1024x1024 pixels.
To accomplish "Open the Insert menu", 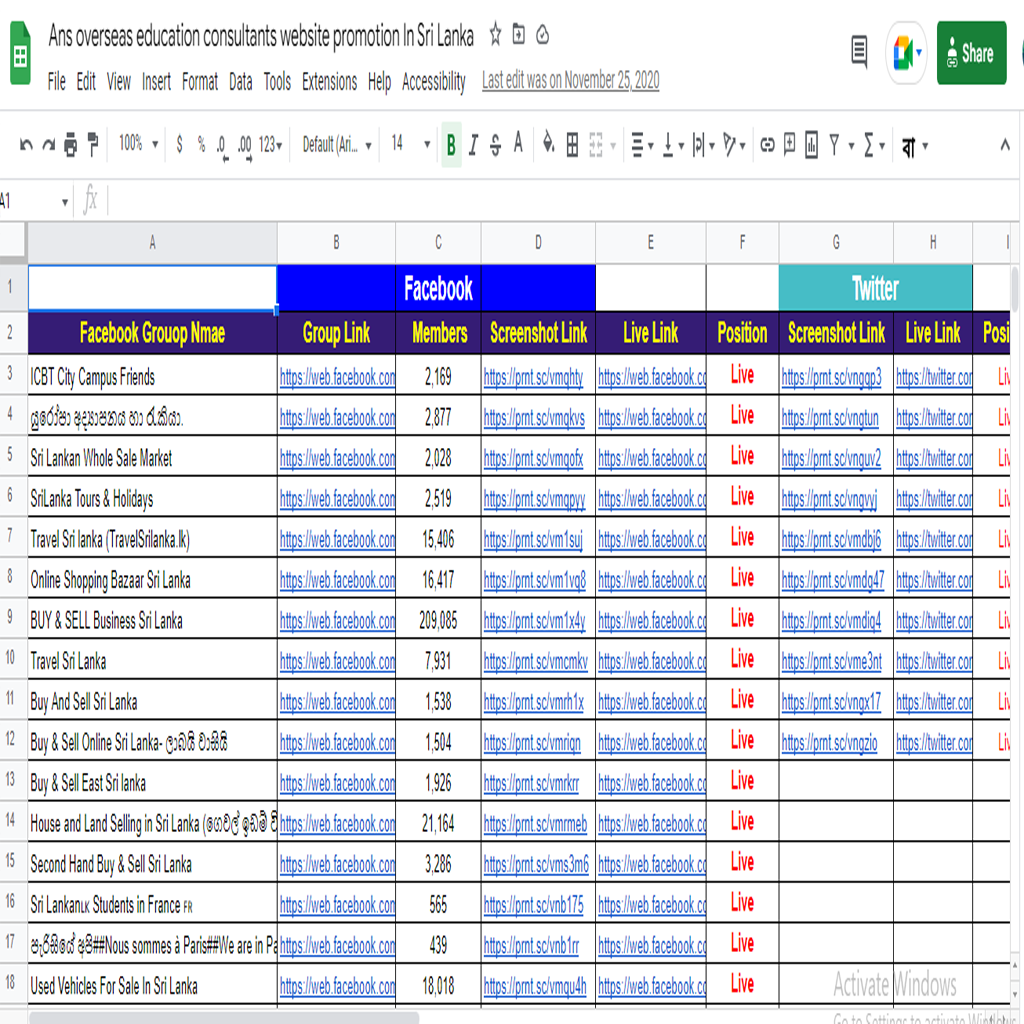I will pos(156,82).
